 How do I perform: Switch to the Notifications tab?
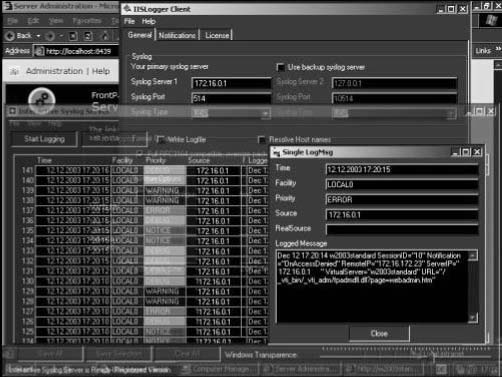pyautogui.click(x=177, y=35)
